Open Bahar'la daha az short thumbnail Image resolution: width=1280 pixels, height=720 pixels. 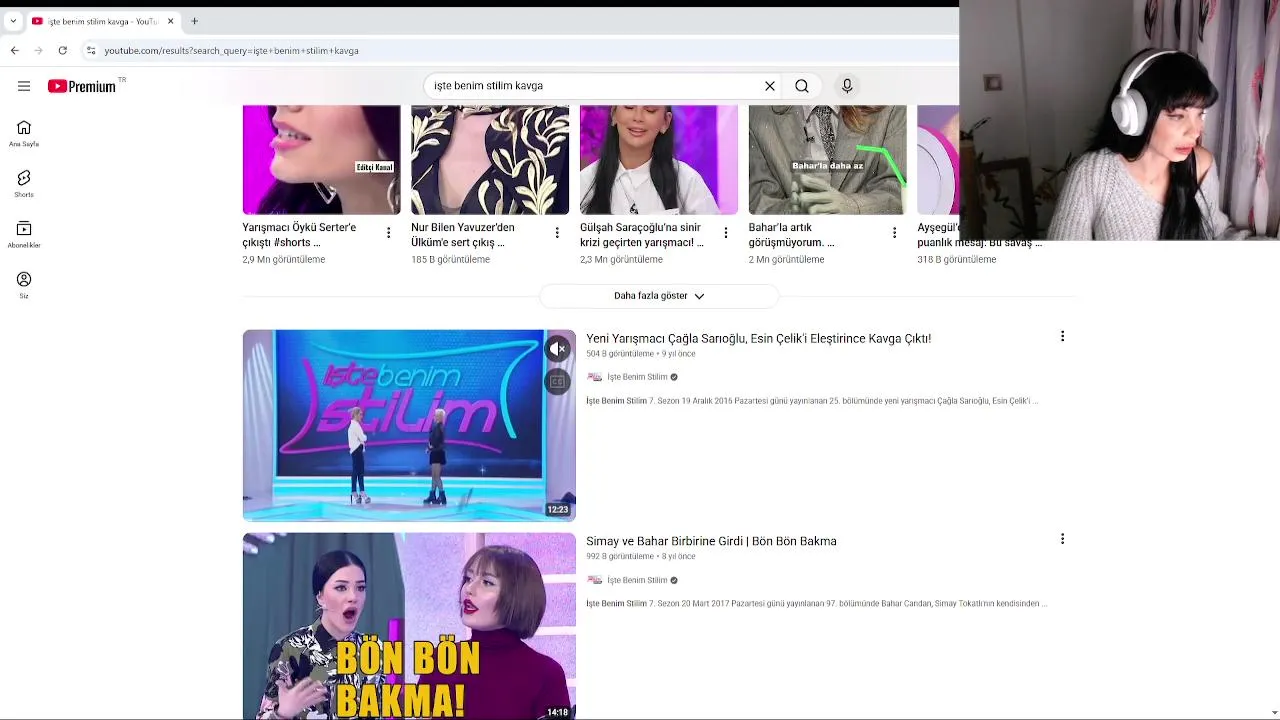pyautogui.click(x=828, y=160)
